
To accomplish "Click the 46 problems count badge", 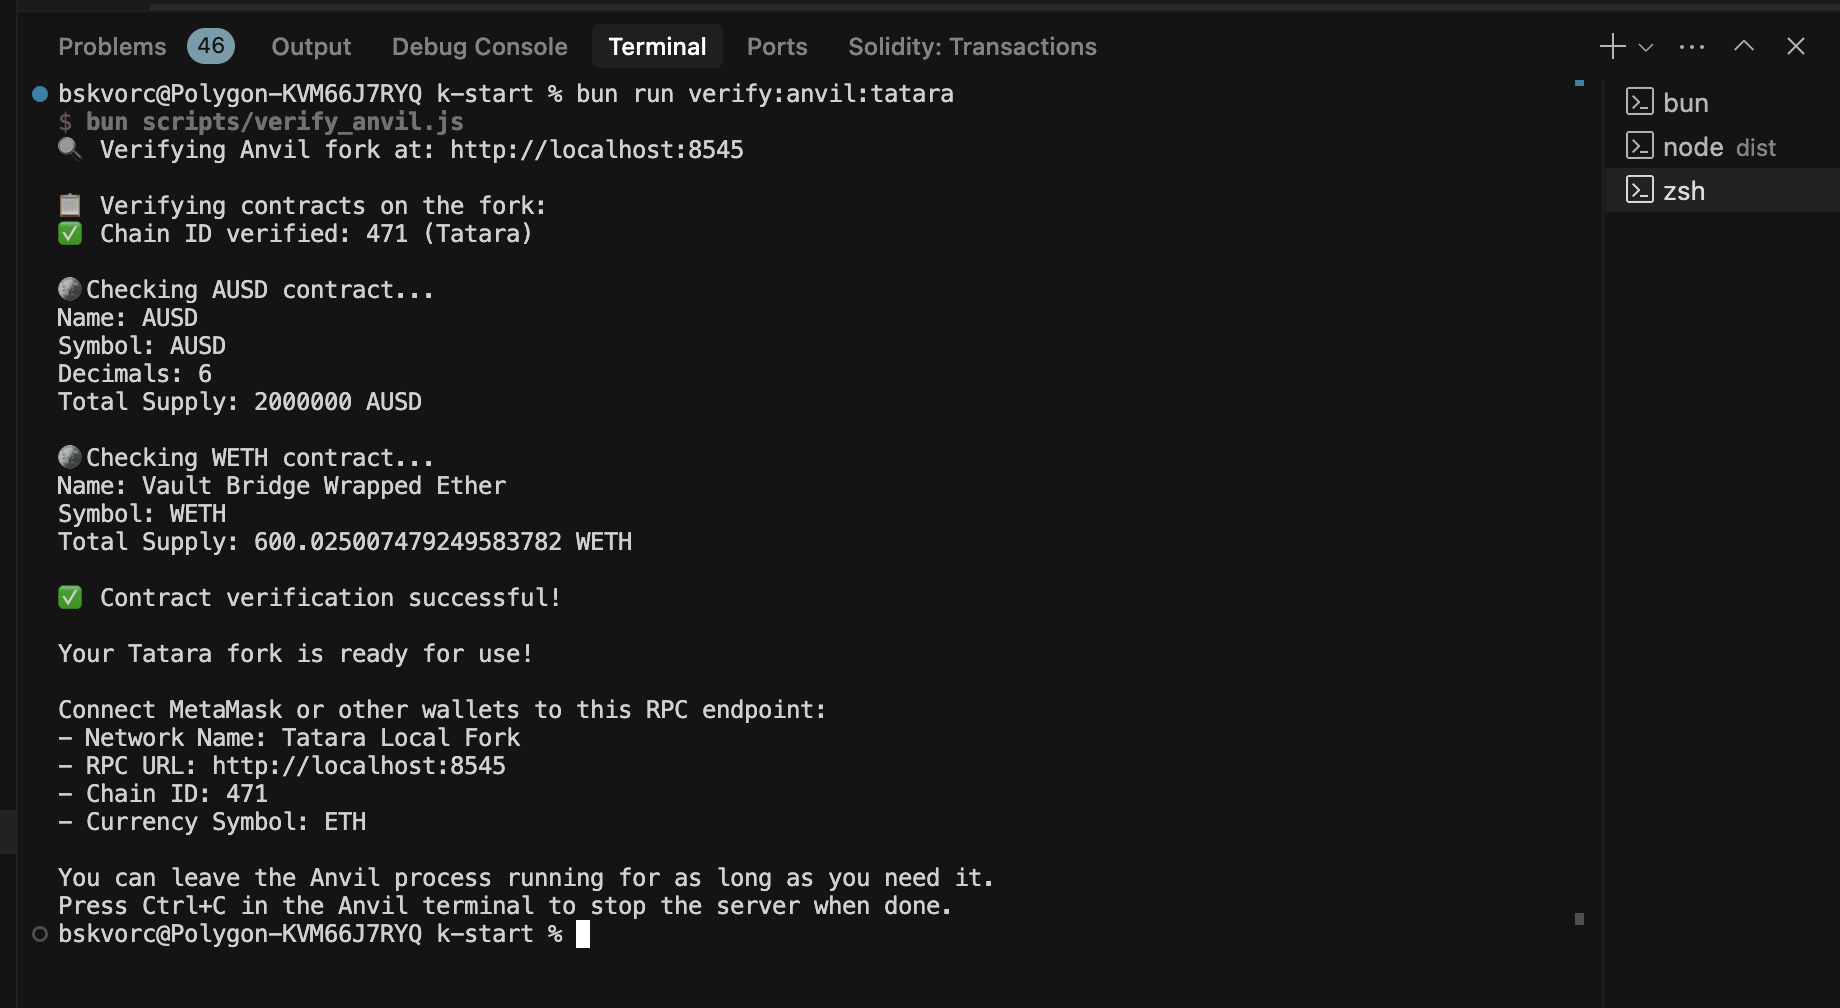I will pos(211,46).
